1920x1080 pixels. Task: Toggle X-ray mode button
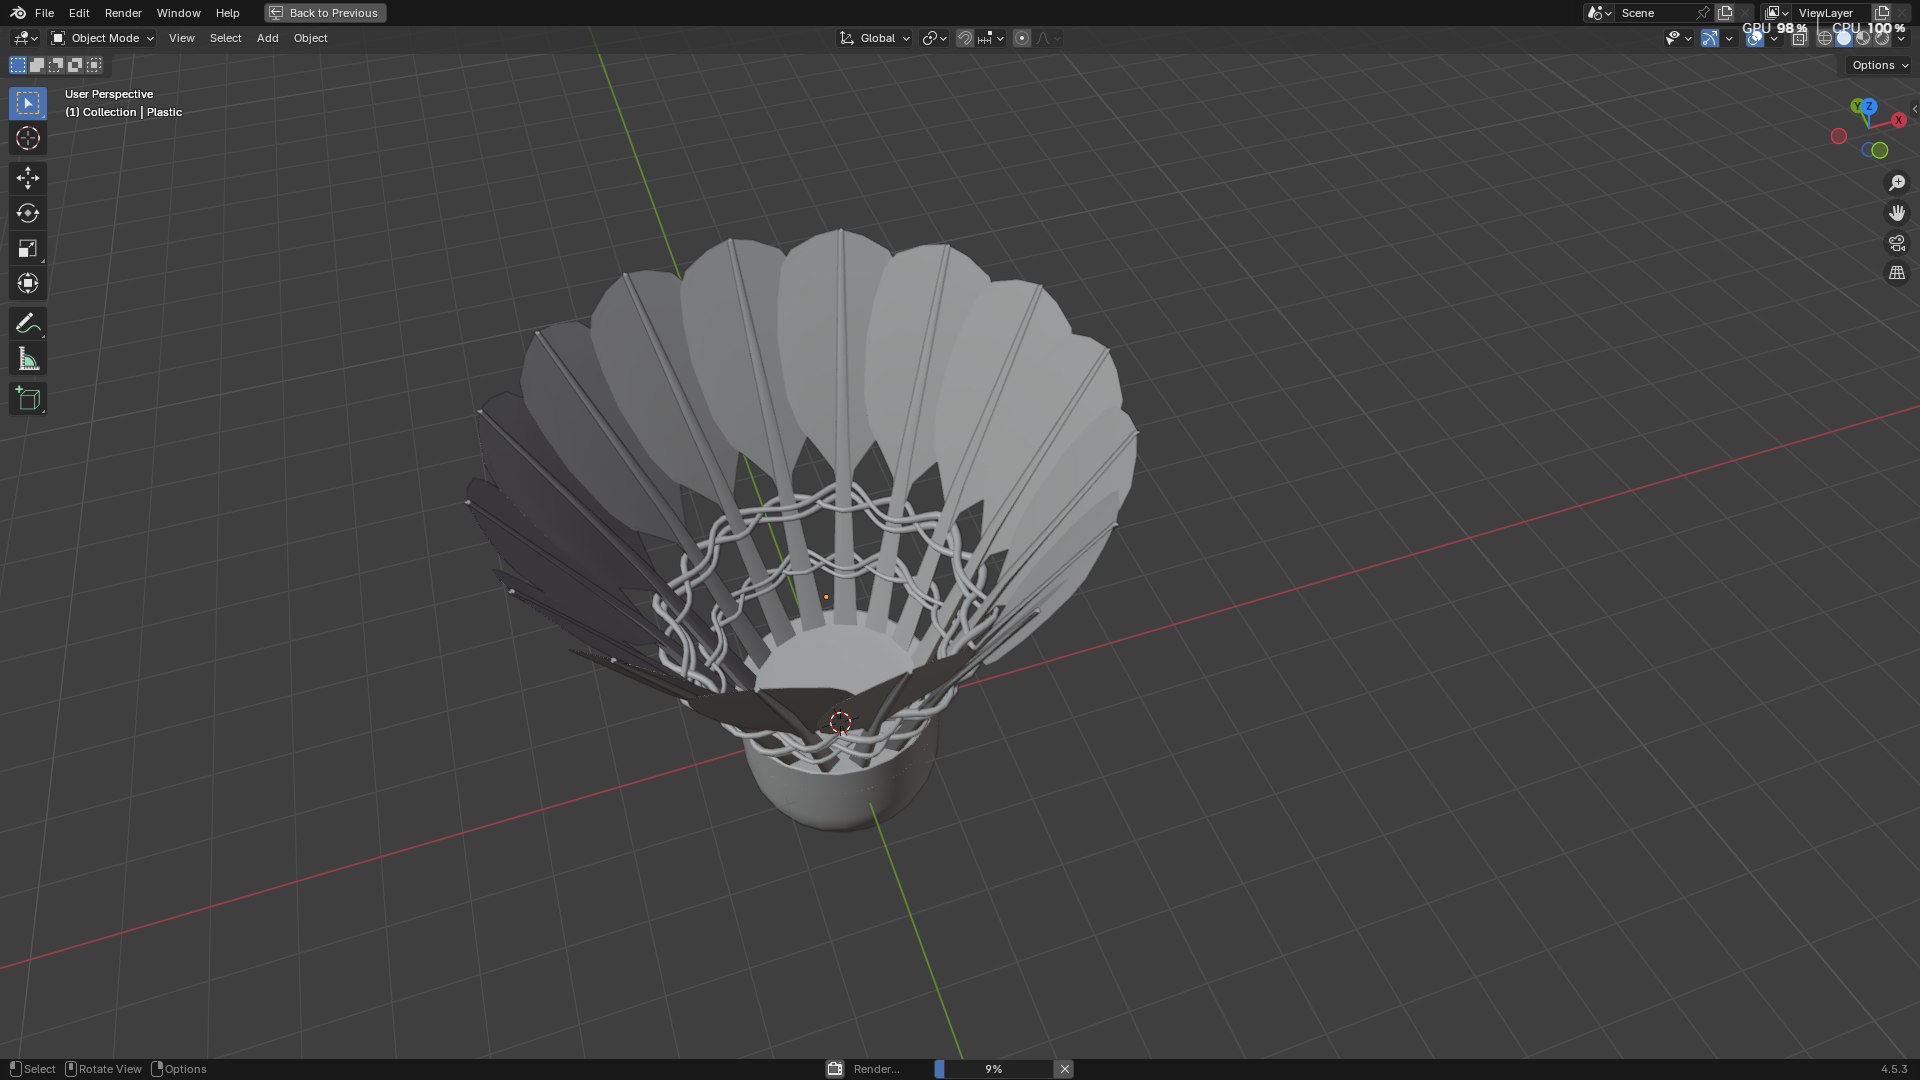[x=1799, y=38]
